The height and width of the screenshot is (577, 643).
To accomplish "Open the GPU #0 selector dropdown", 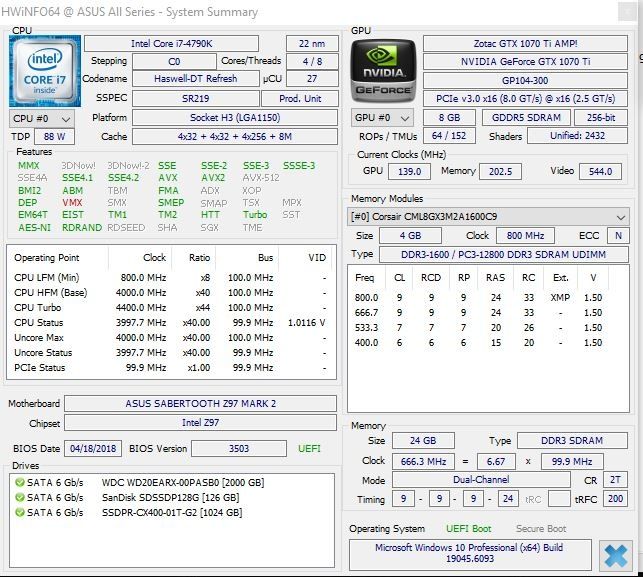I will pyautogui.click(x=382, y=118).
